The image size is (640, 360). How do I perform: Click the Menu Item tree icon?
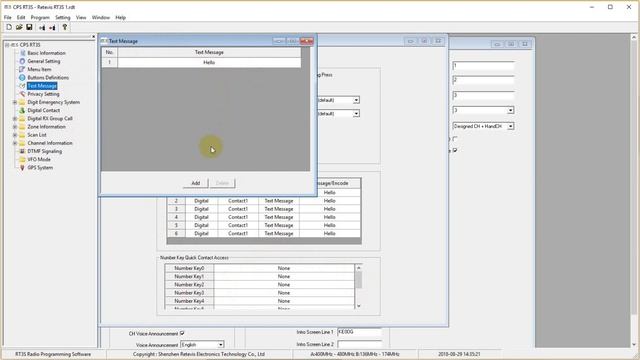tap(22, 69)
